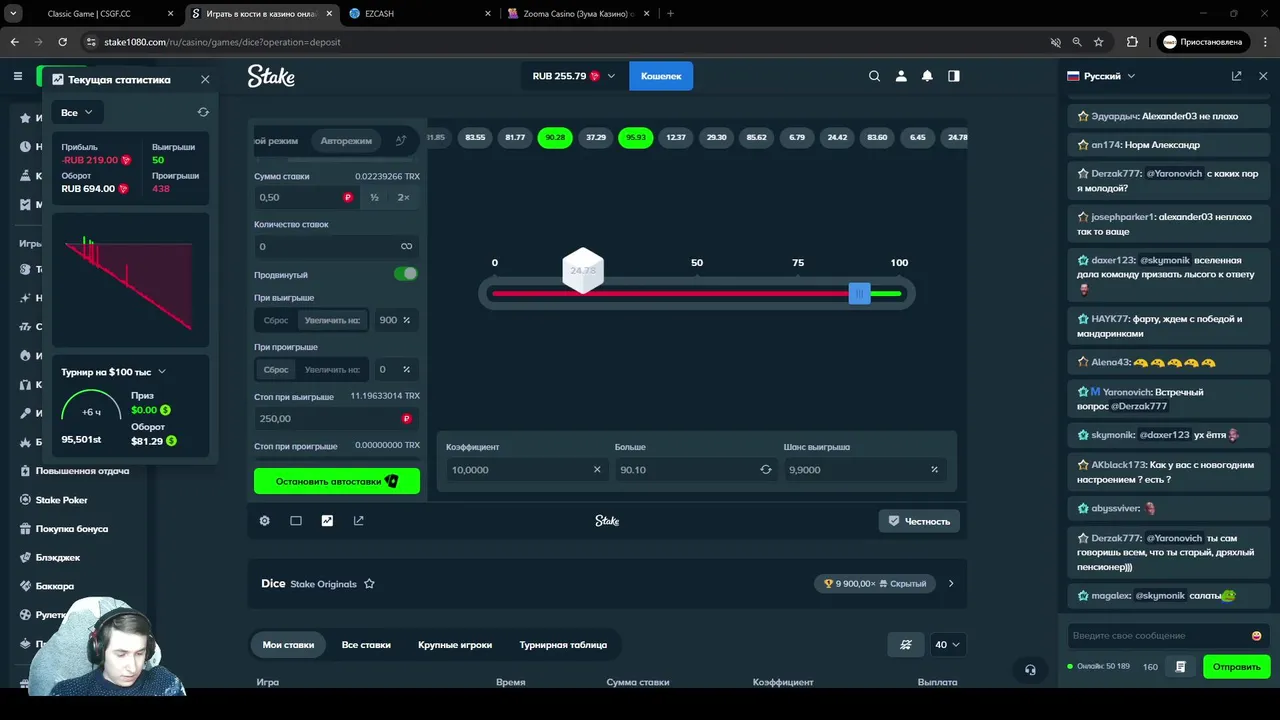Open the notifications bell
Screen dimensions: 1280x720
tap(927, 76)
